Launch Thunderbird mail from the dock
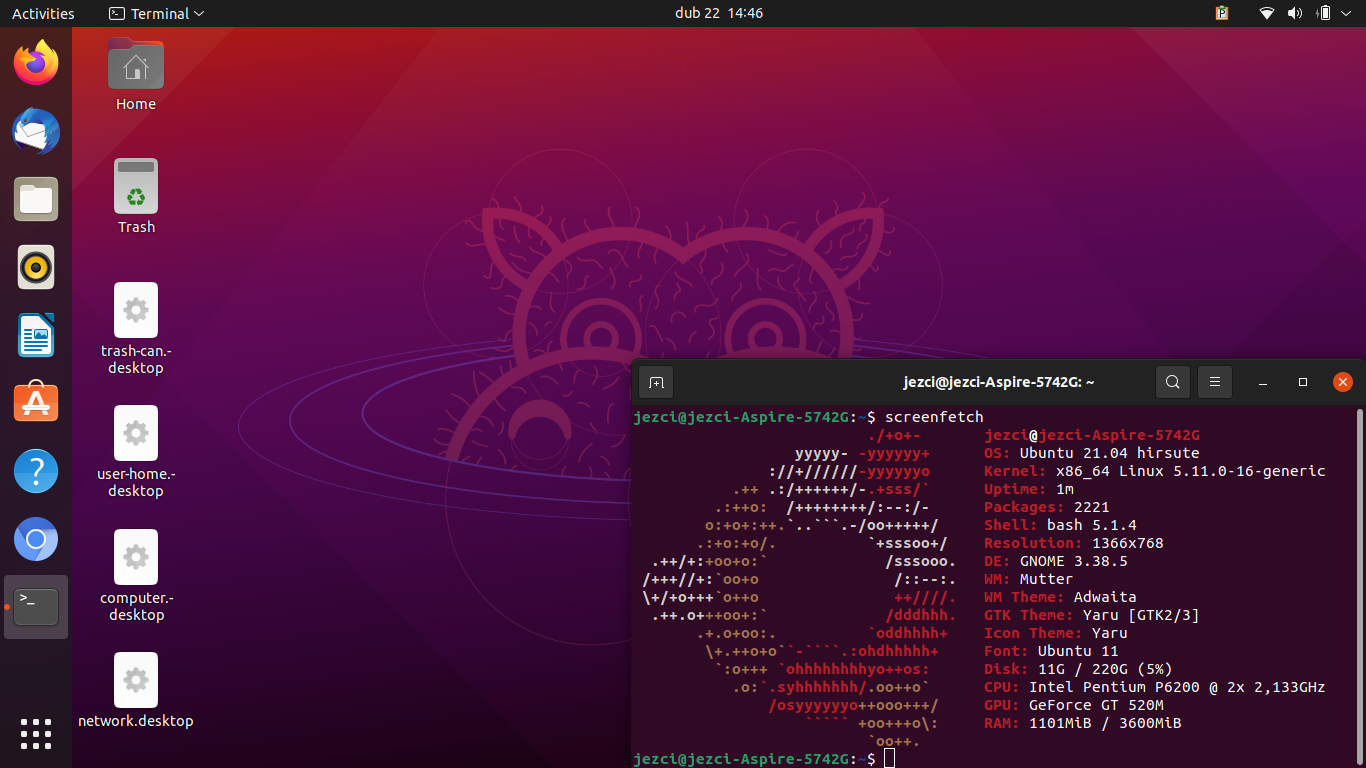 point(35,131)
